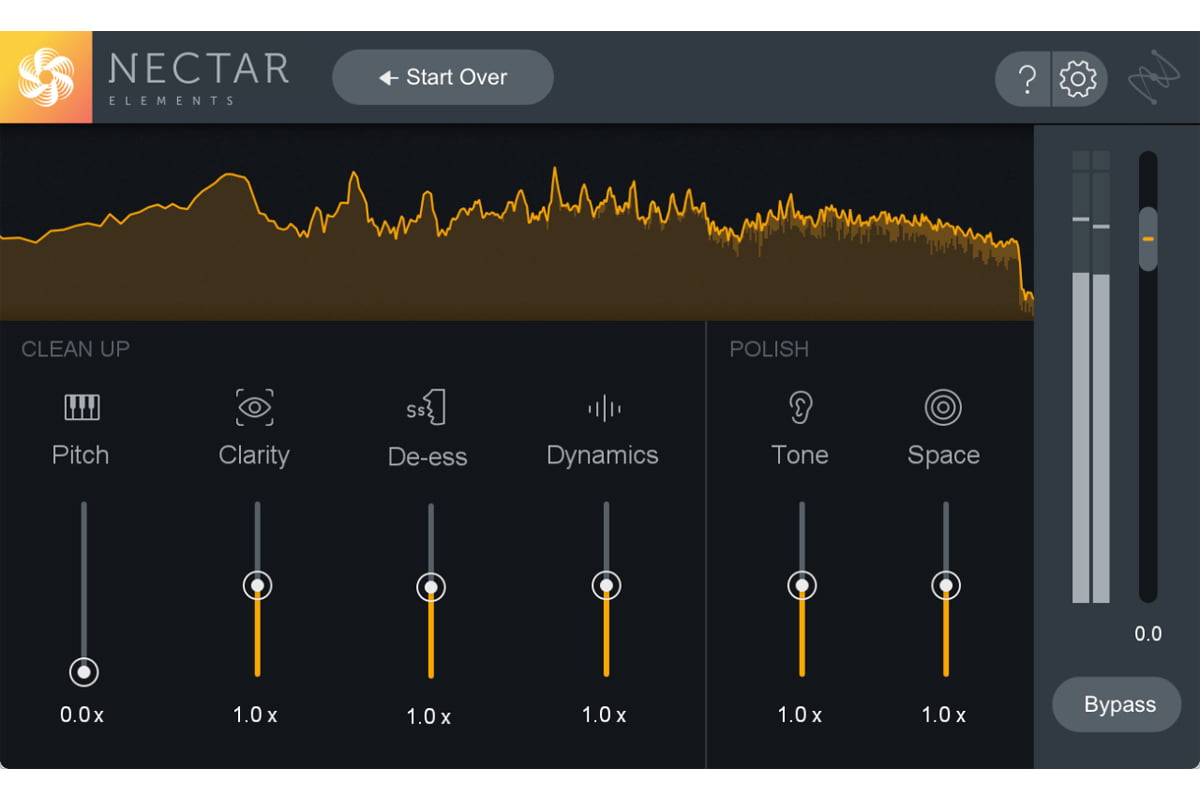Click the orange spectrum analyzer display

click(517, 223)
